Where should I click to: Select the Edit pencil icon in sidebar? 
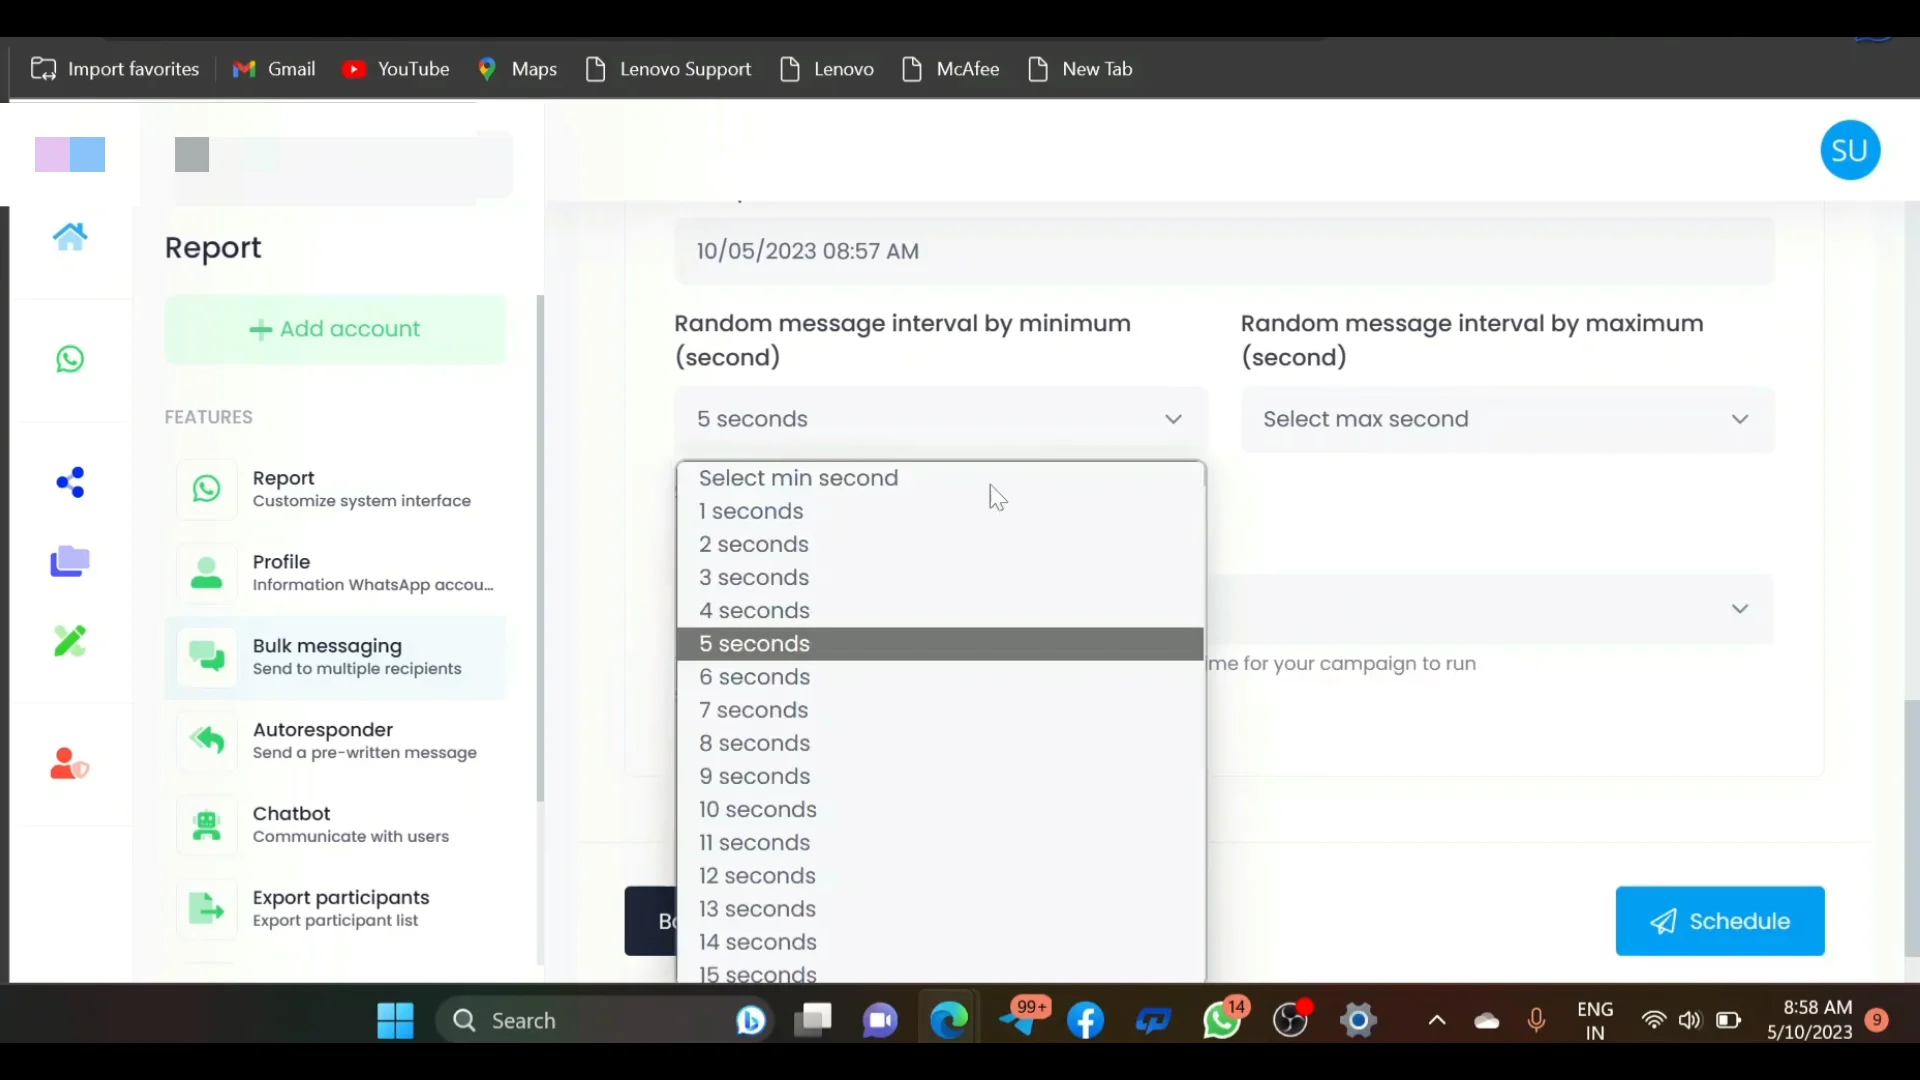69,640
